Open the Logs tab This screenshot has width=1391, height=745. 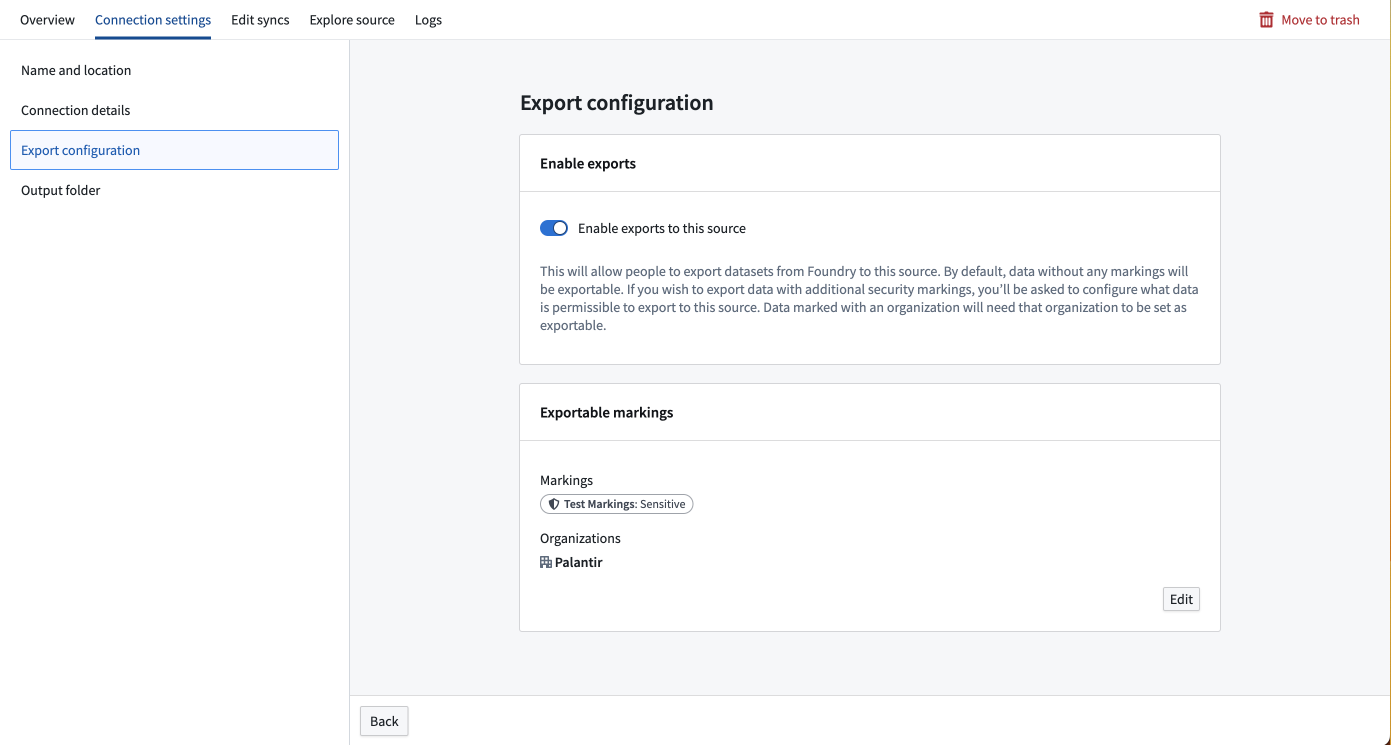pyautogui.click(x=428, y=20)
